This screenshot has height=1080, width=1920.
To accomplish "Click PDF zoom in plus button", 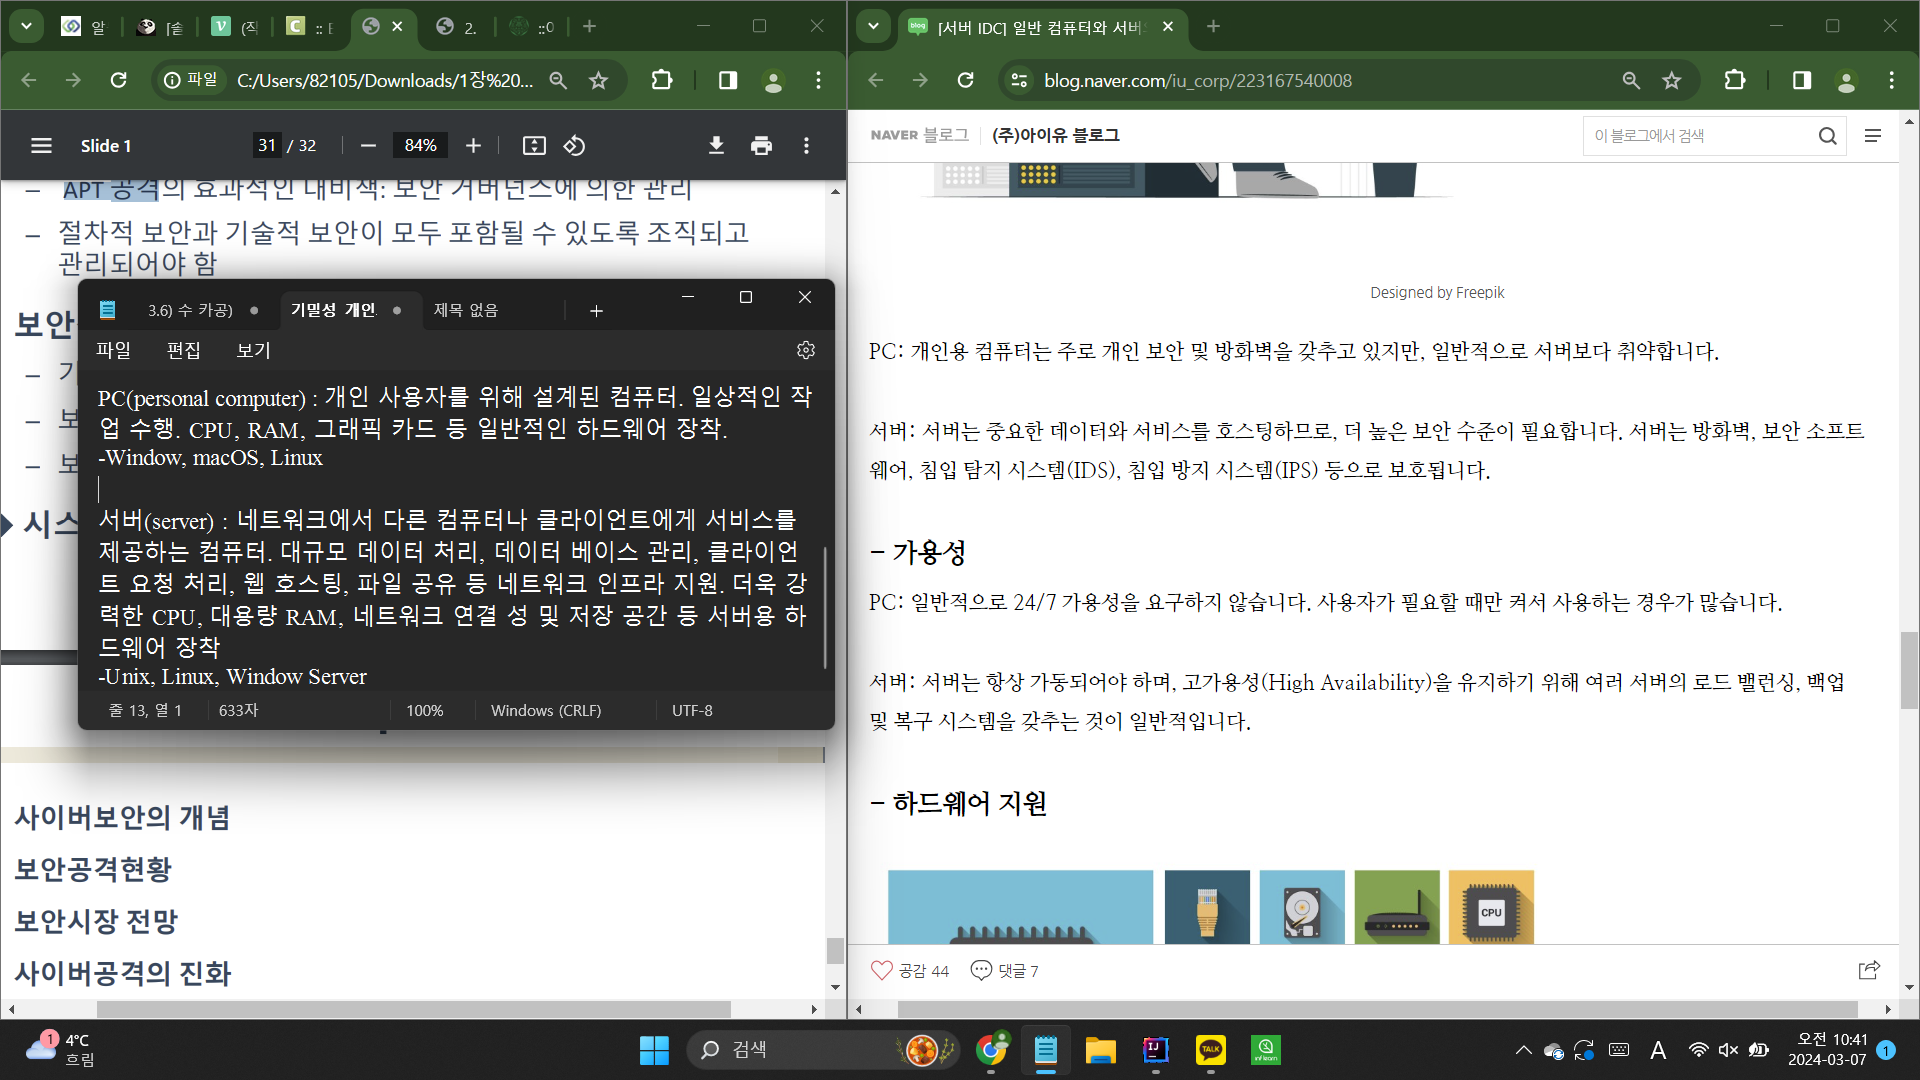I will click(473, 146).
